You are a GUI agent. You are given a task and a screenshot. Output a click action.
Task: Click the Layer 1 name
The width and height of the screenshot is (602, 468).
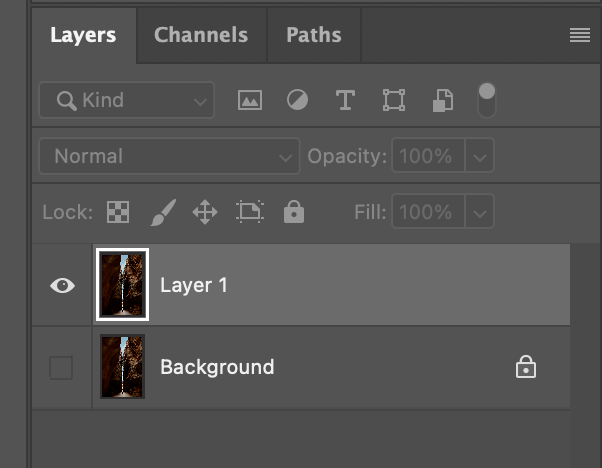[x=194, y=286]
